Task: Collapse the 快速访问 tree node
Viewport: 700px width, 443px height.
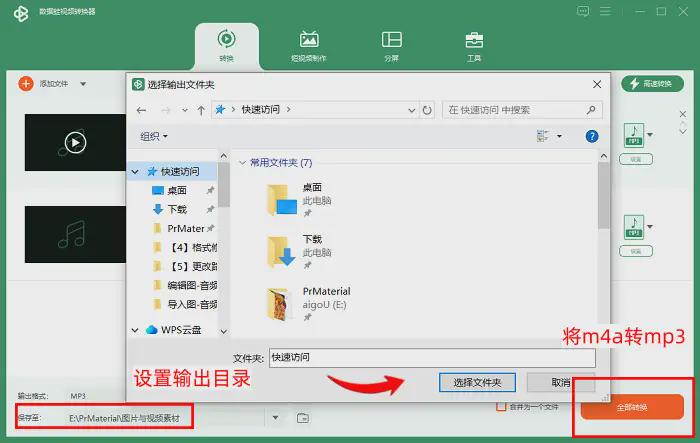Action: pos(136,172)
